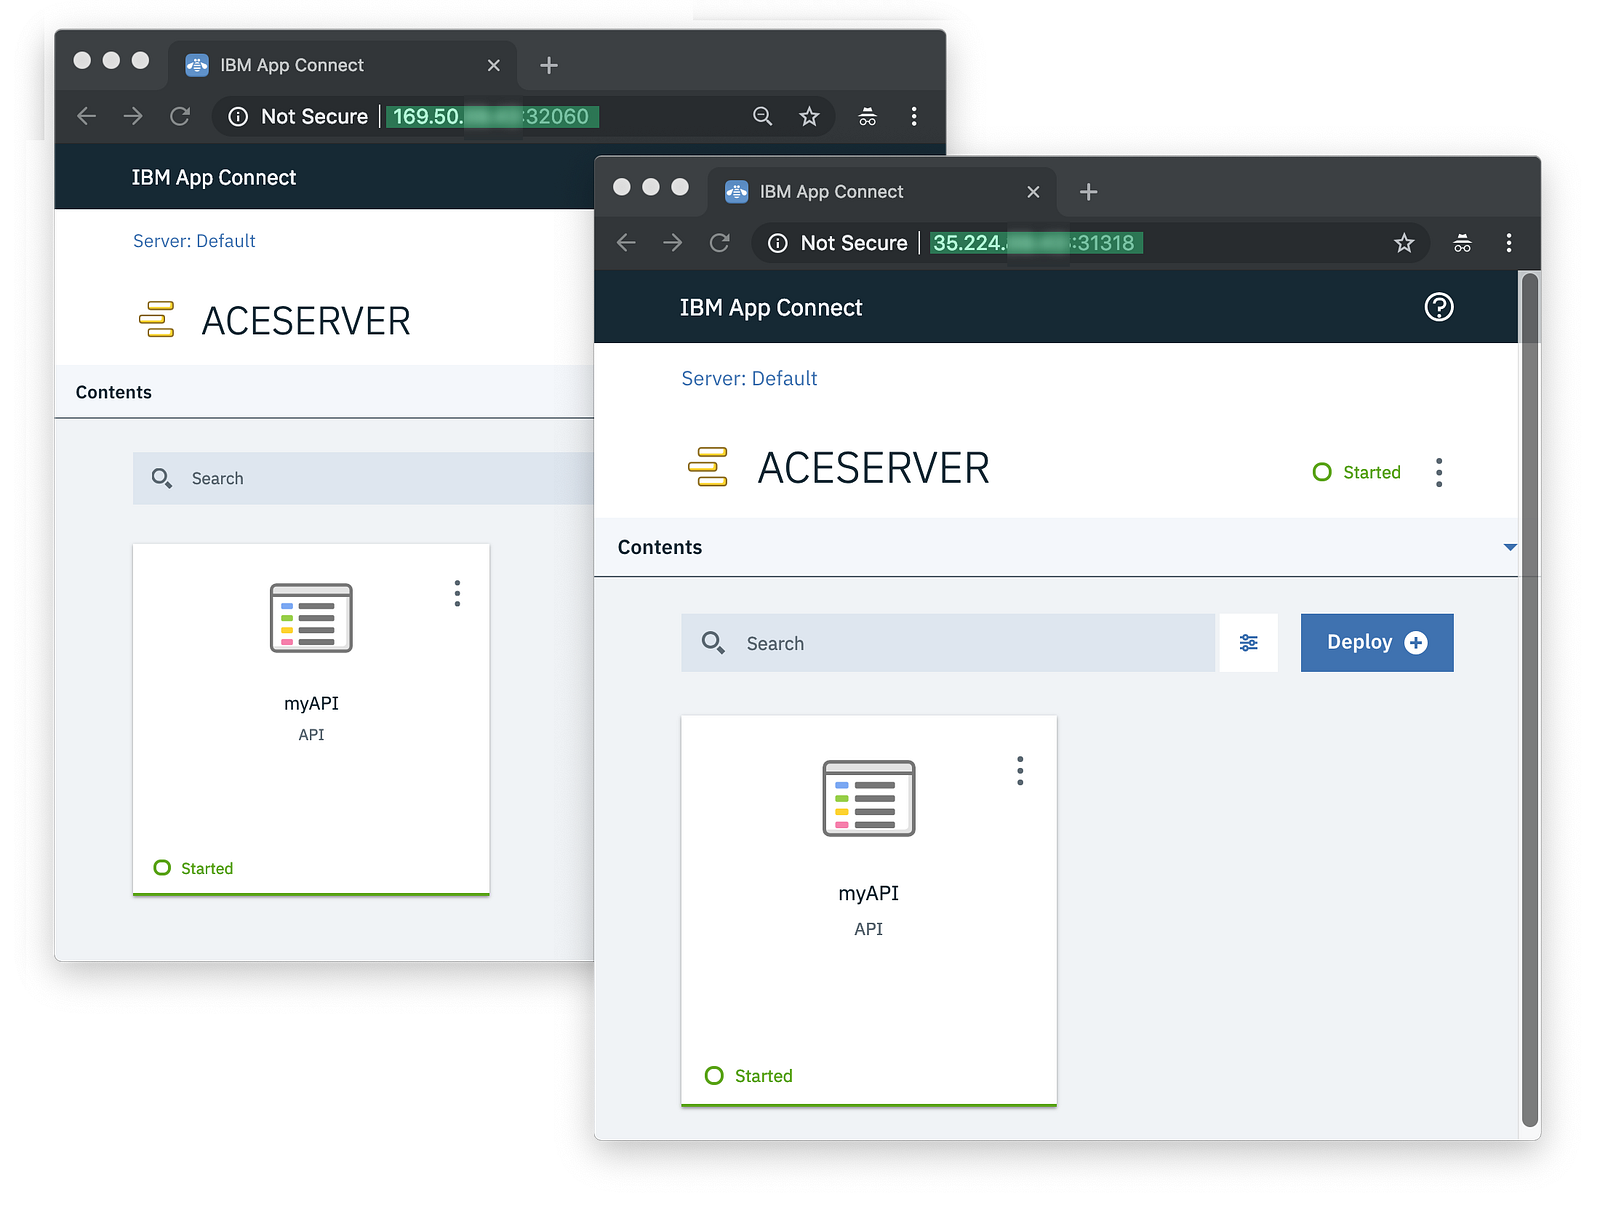Click myAPI Started status in back window
The height and width of the screenshot is (1223, 1600).
point(193,868)
